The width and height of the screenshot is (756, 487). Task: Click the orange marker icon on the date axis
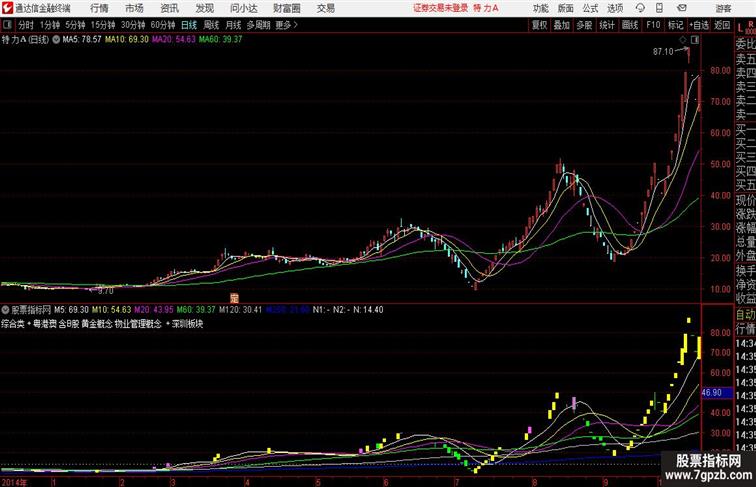[234, 298]
